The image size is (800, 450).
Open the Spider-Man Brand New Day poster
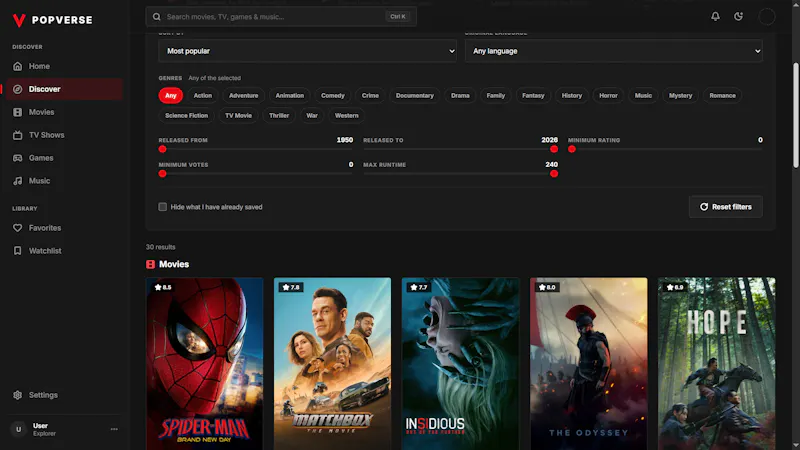point(205,364)
